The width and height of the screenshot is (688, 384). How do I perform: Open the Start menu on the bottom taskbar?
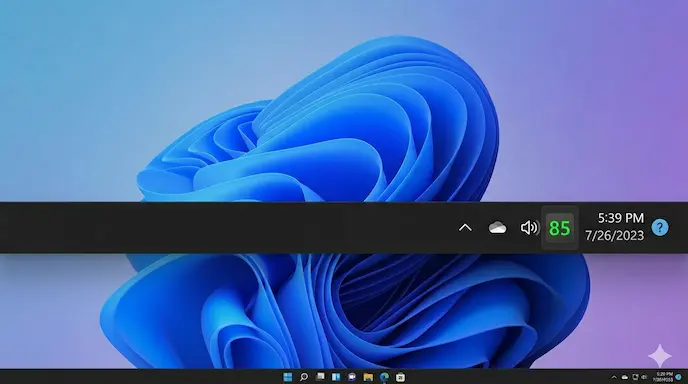pyautogui.click(x=288, y=377)
